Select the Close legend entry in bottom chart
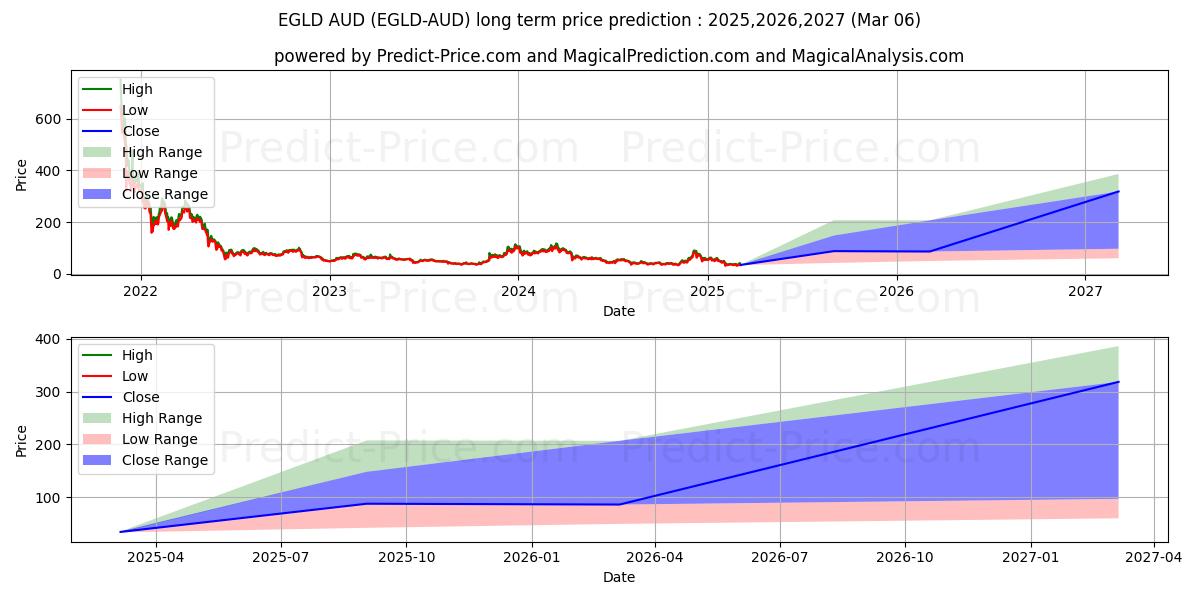Viewport: 1200px width, 600px height. click(x=140, y=397)
